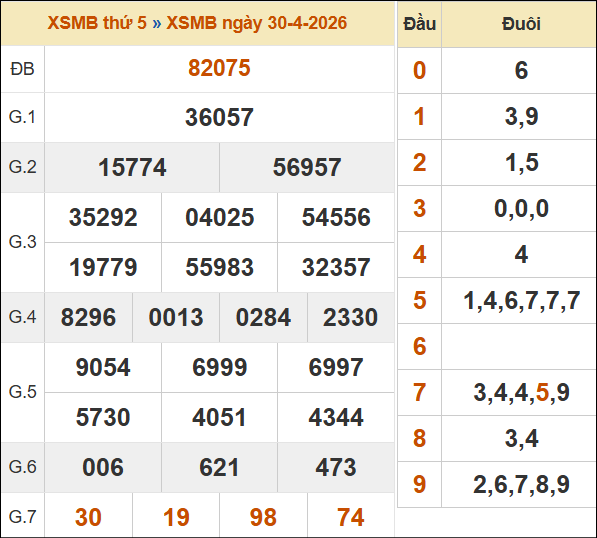Screen dimensions: 597x538
Task: Open the XSMB thứ 5 link
Action: (97, 23)
